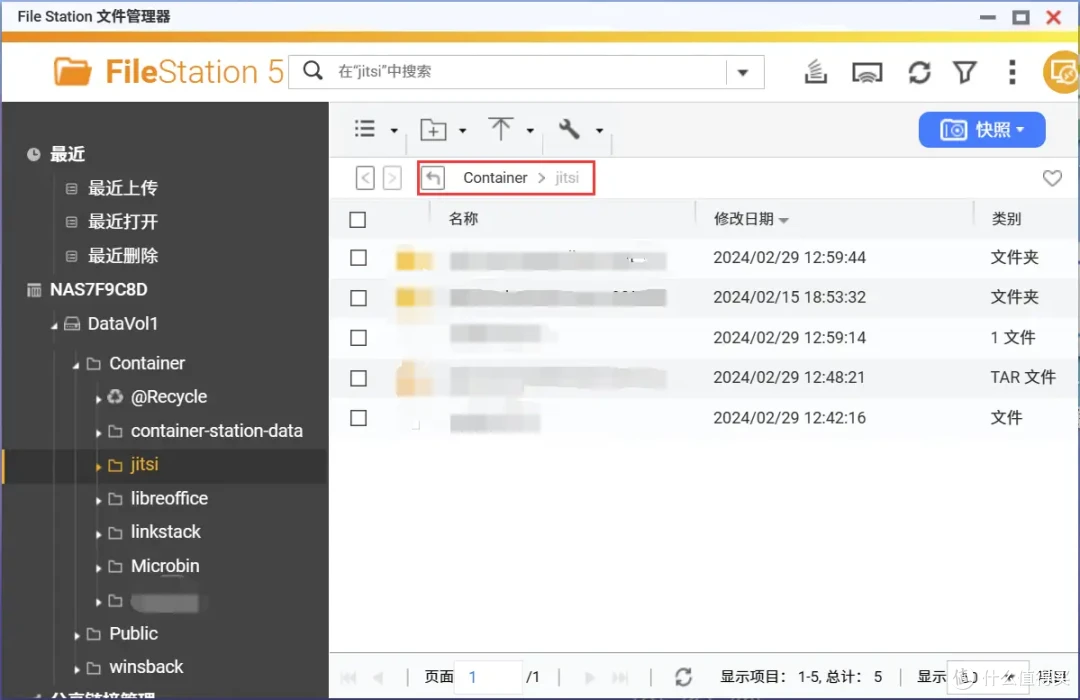
Task: Add folder to favorites with heart icon
Action: point(1052,178)
